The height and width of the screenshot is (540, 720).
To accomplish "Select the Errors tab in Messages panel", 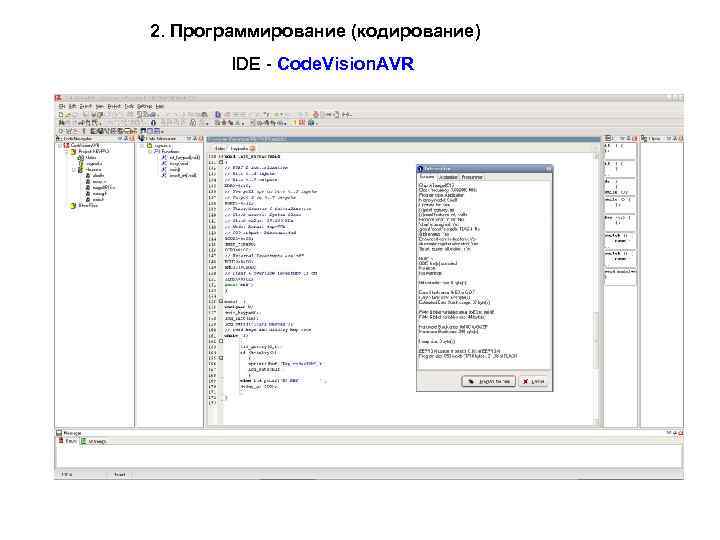I will 68,441.
